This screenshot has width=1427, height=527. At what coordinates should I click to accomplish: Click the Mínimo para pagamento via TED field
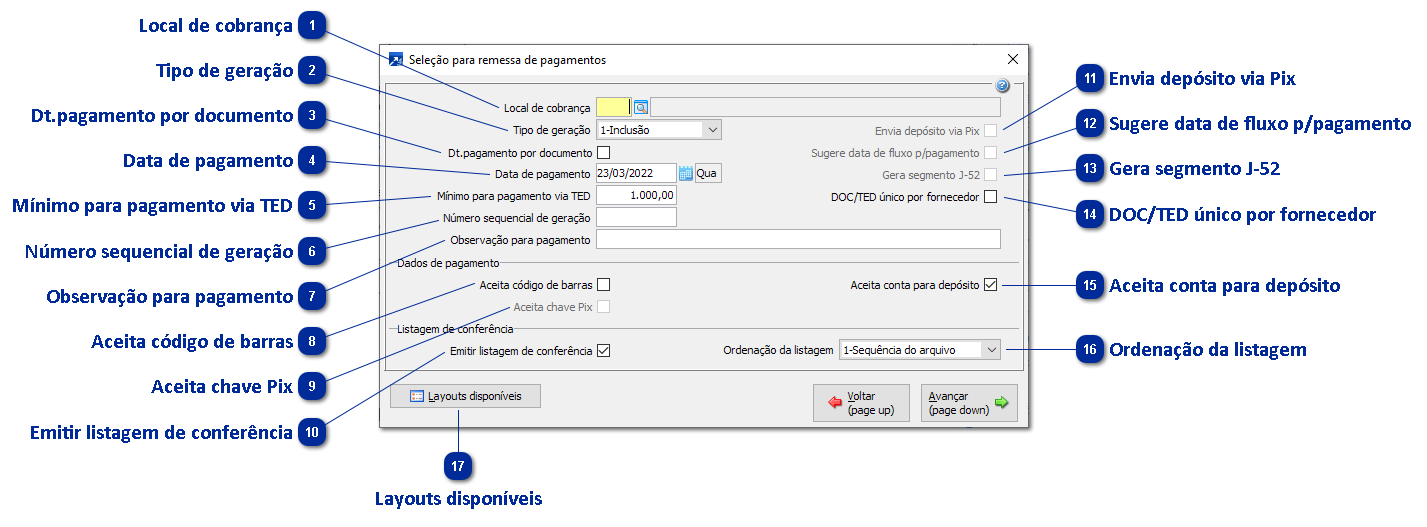[x=636, y=195]
